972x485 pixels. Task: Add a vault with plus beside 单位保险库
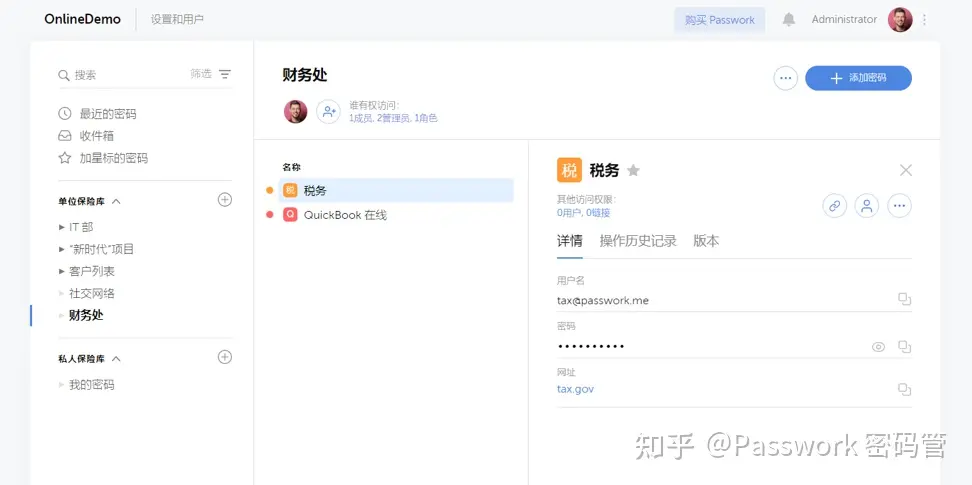click(225, 200)
